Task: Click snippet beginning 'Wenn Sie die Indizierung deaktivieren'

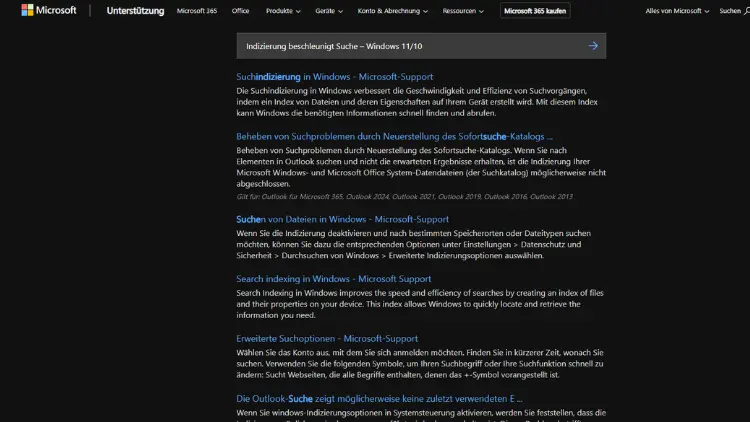Action: 414,244
